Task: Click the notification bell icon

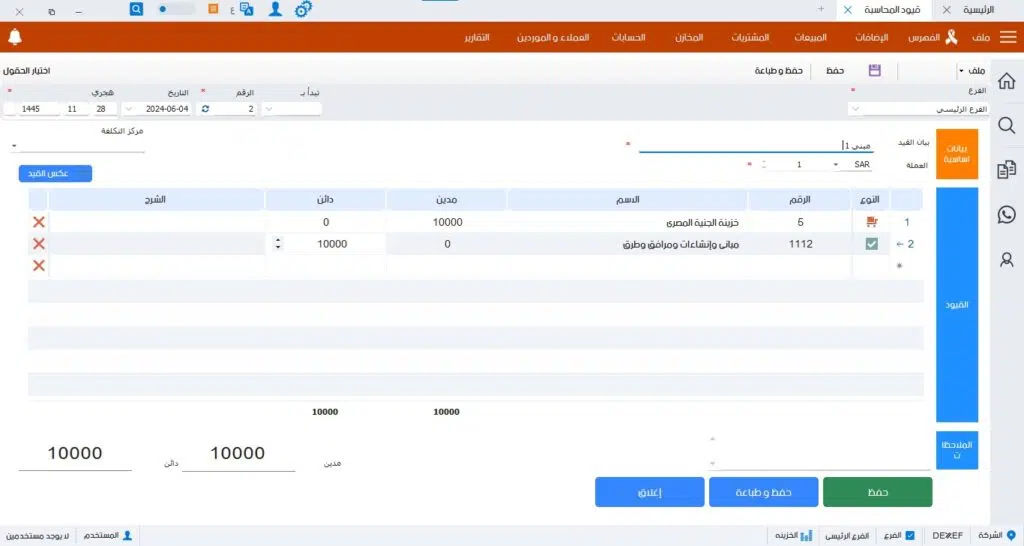Action: tap(14, 37)
